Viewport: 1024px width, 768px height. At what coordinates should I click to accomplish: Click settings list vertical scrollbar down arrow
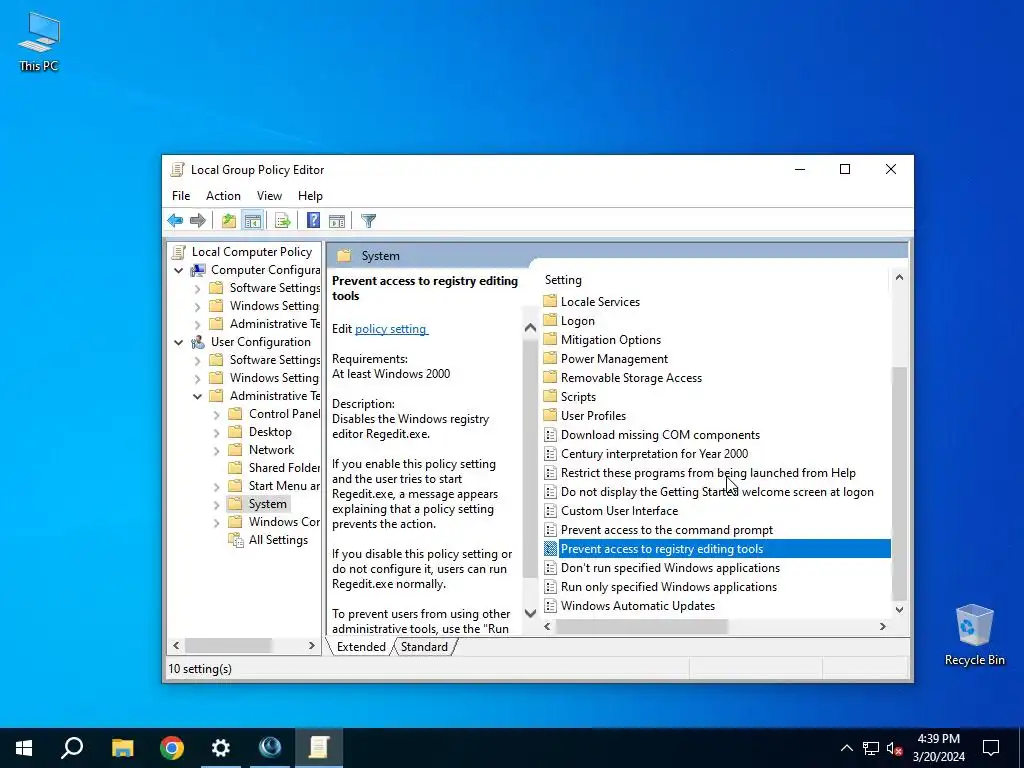(x=899, y=609)
